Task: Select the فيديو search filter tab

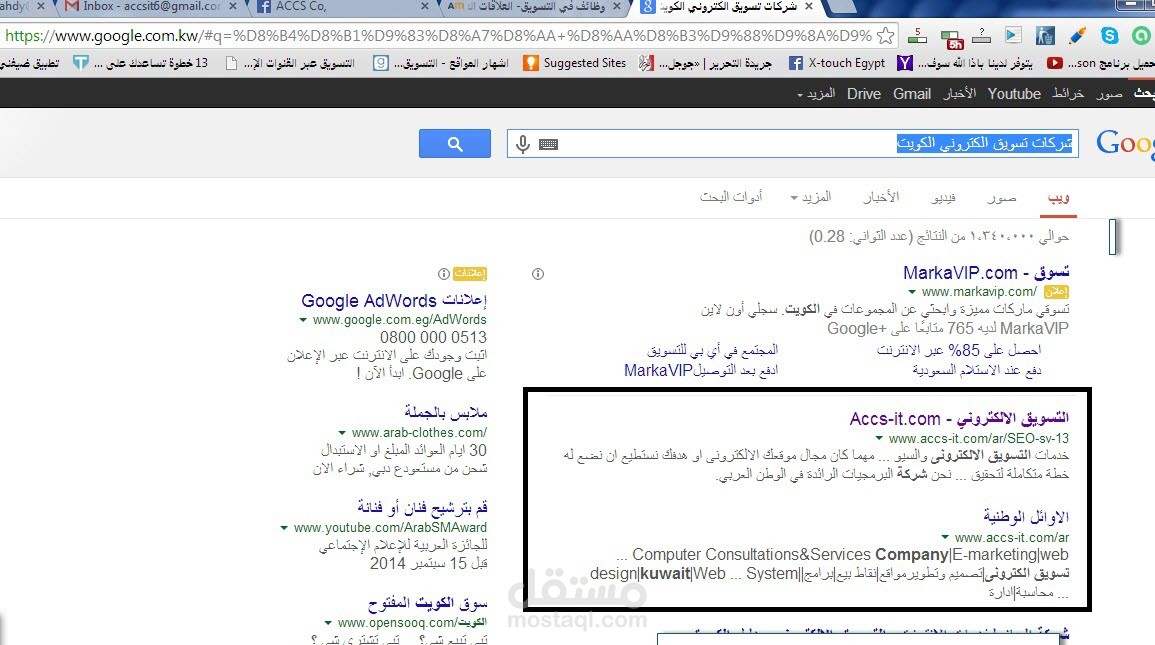Action: click(x=943, y=197)
